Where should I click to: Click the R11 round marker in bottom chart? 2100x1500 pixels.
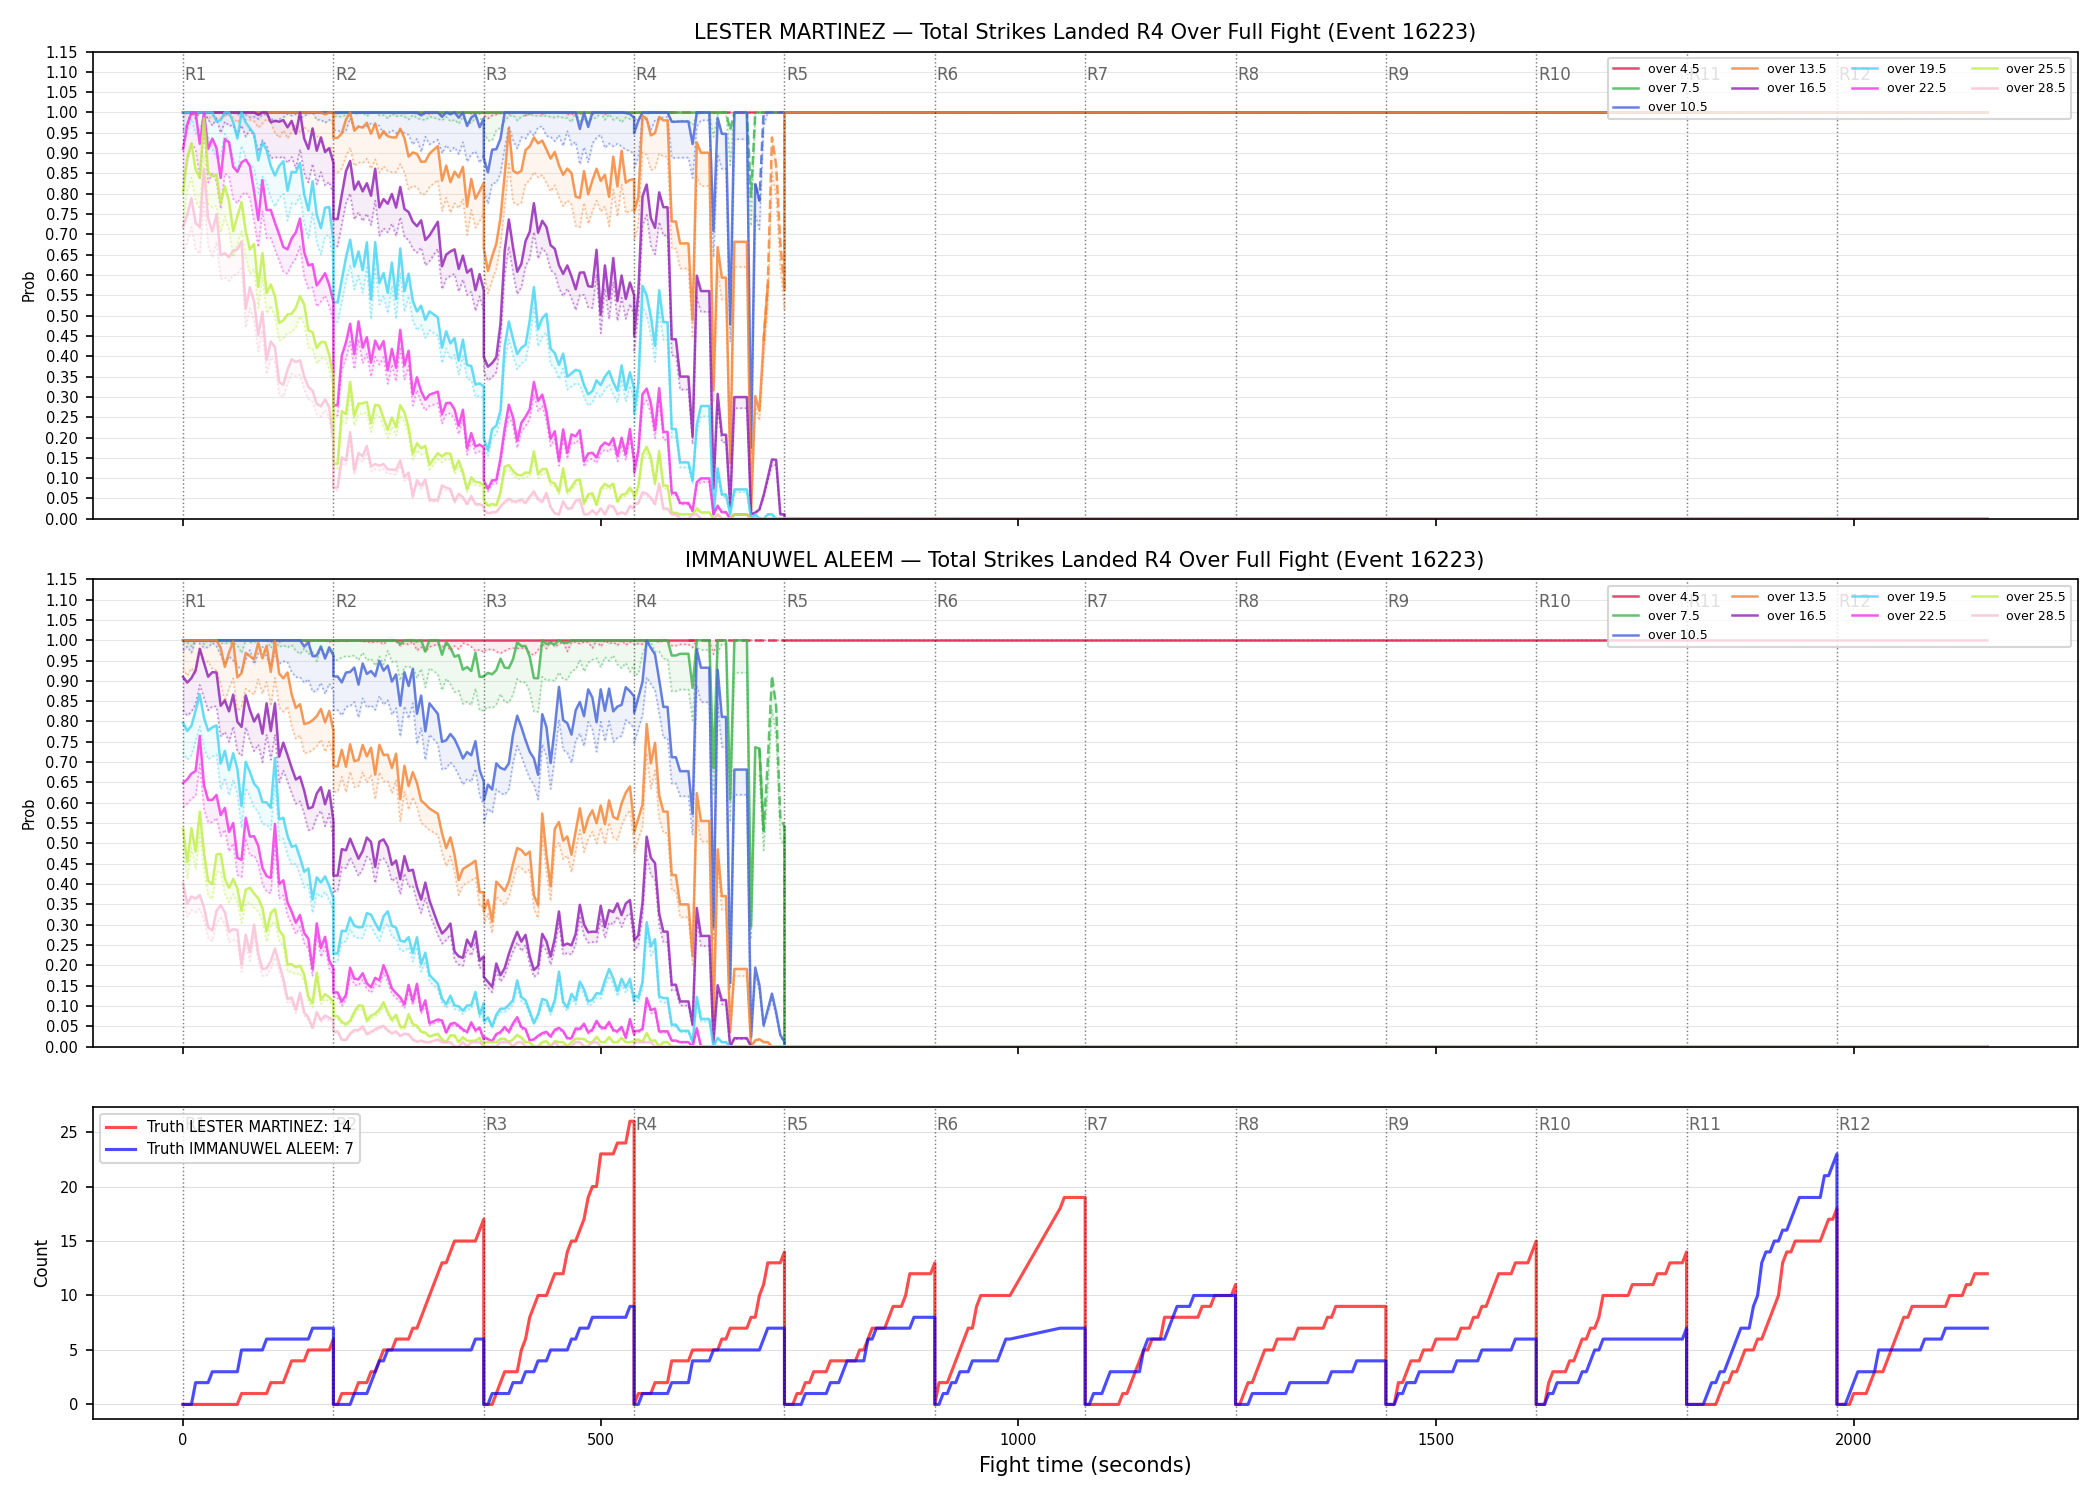click(x=1705, y=1124)
